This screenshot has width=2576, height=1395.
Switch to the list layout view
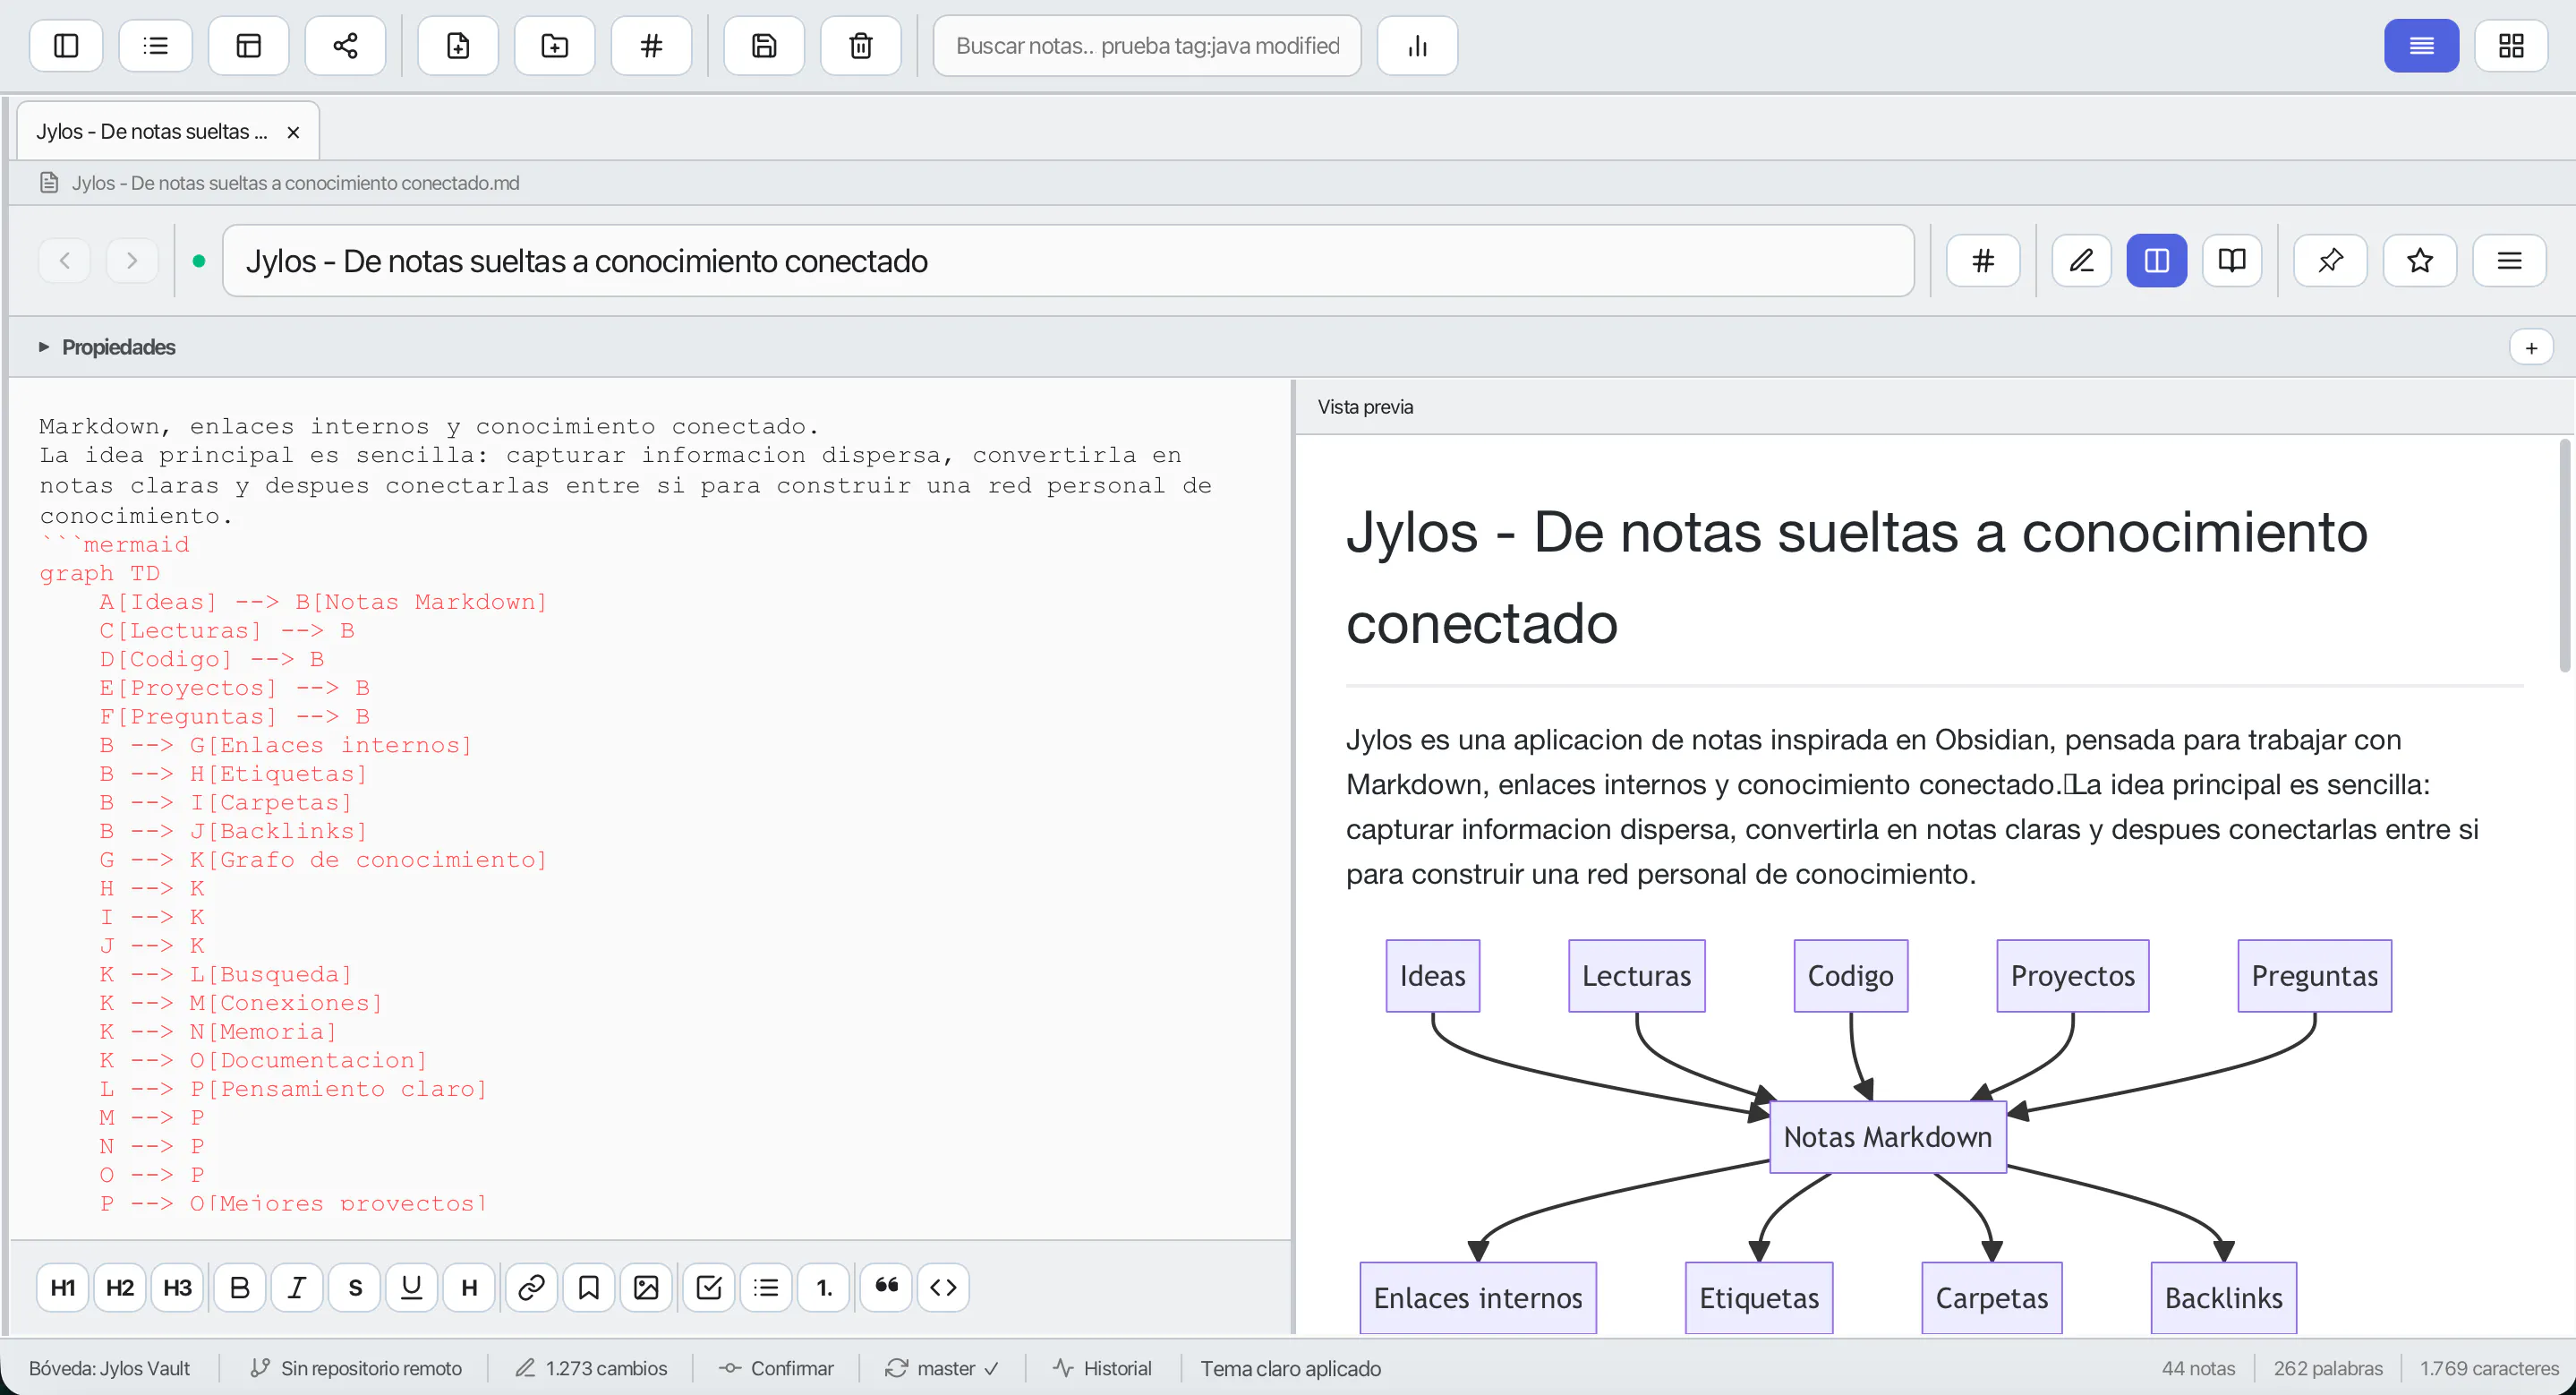[x=2421, y=46]
